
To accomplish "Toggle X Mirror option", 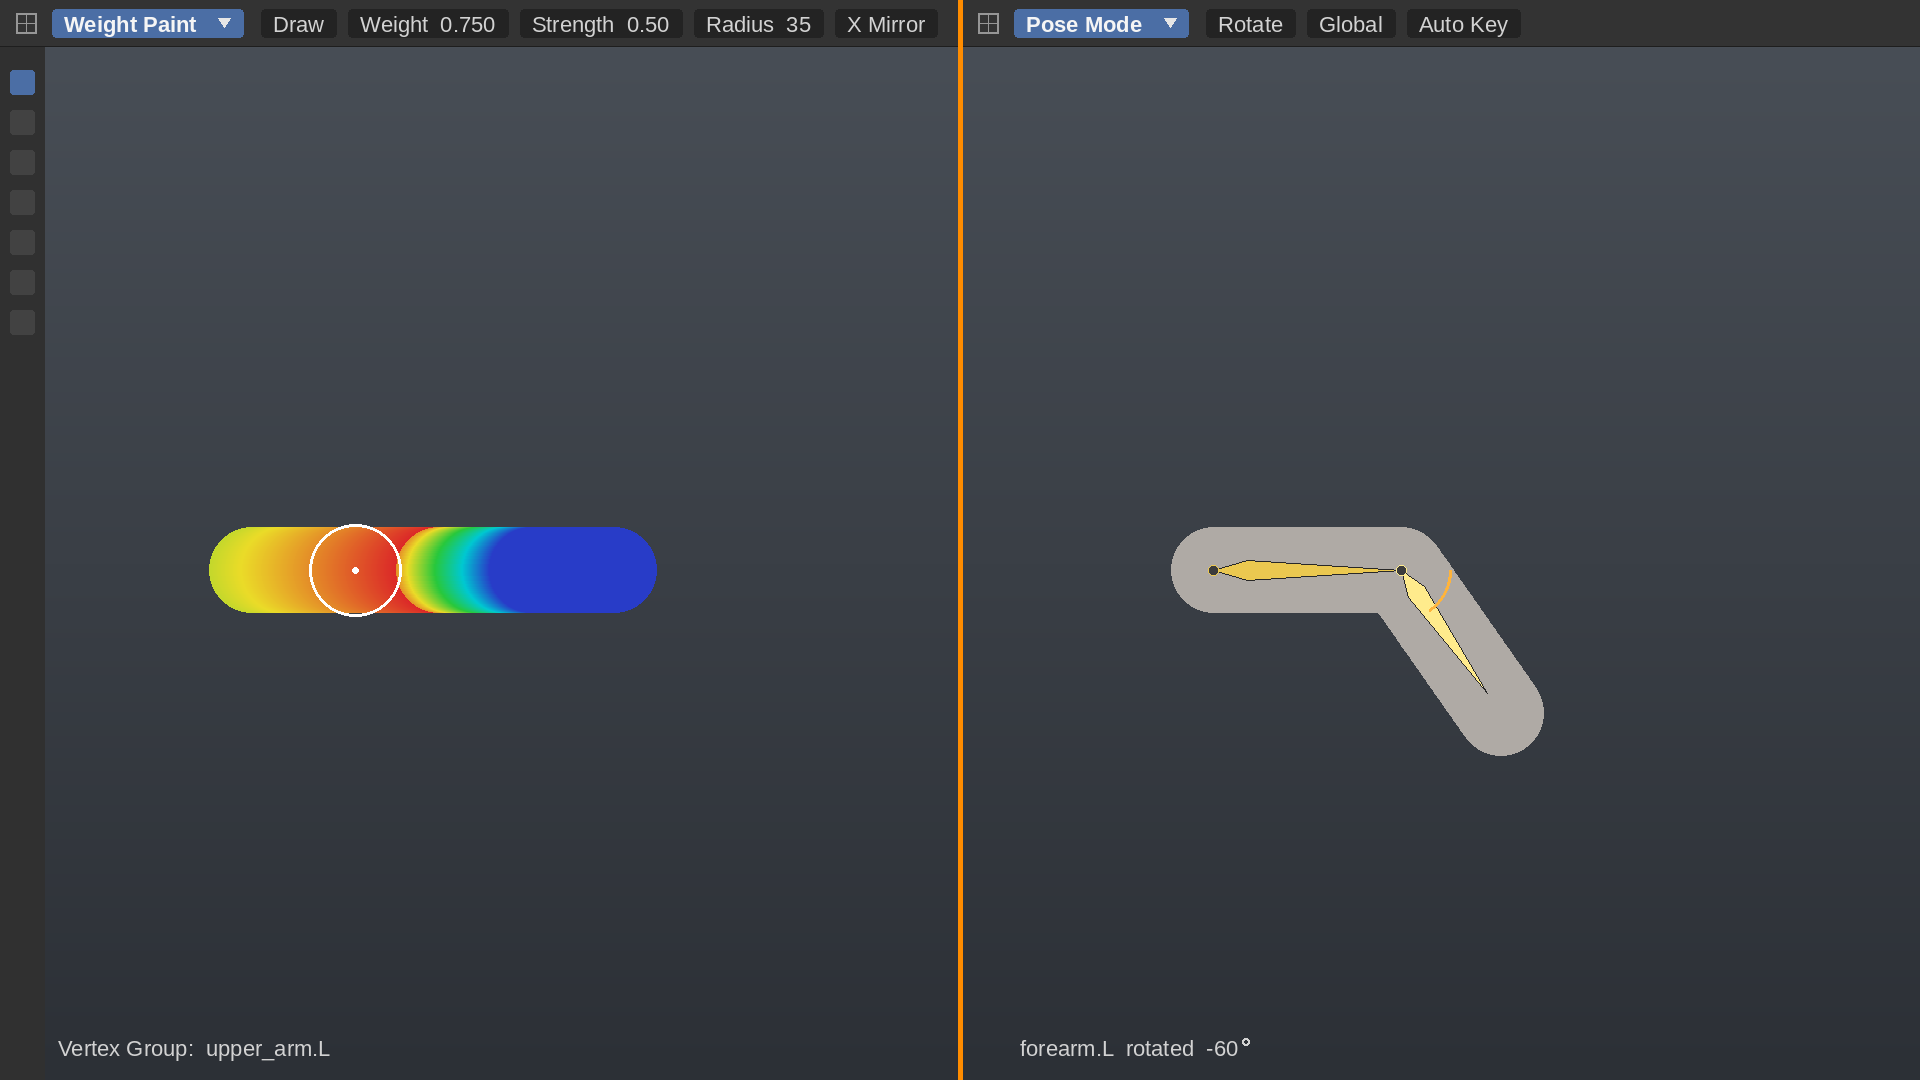I will [x=886, y=24].
